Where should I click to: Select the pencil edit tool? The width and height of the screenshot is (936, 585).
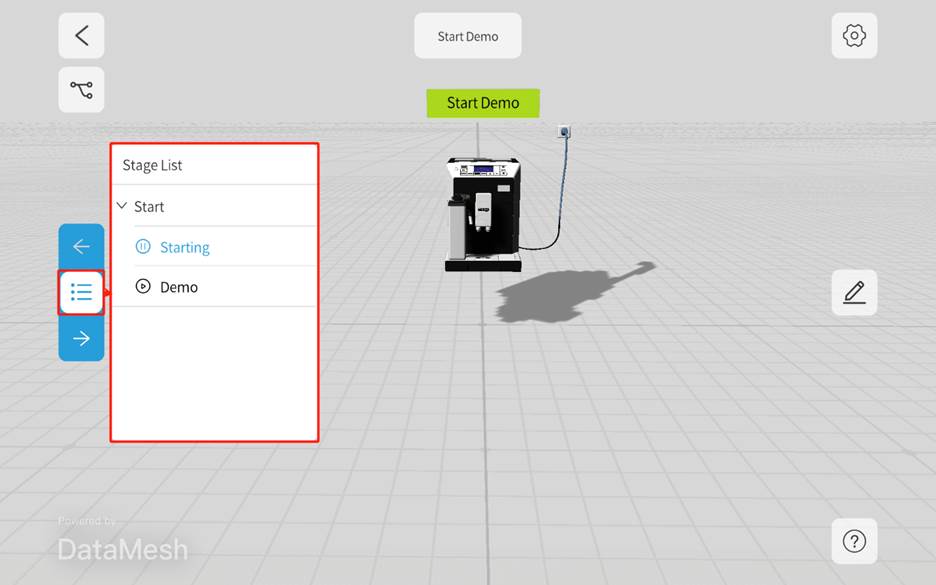[853, 292]
